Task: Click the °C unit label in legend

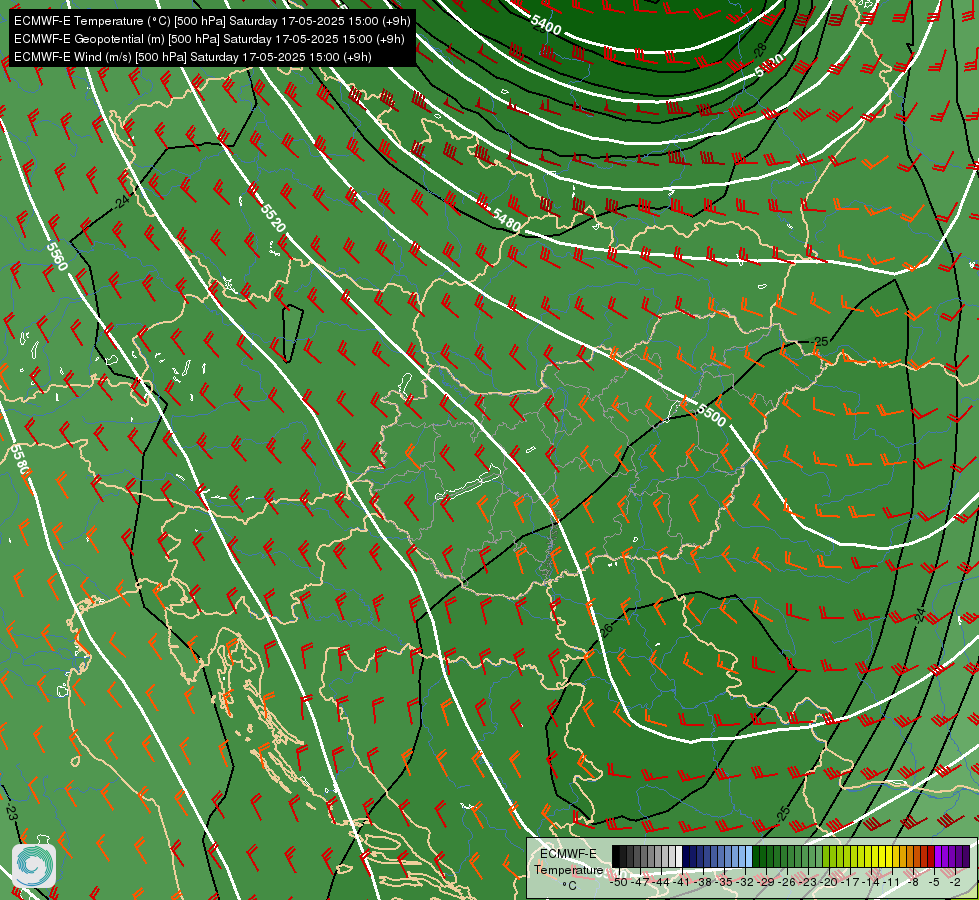Action: [569, 886]
